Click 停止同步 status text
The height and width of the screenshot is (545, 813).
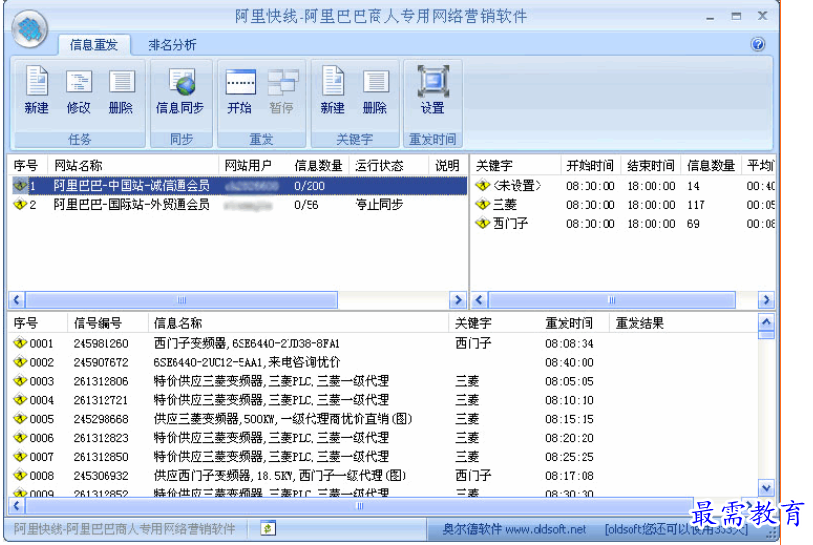tap(379, 205)
